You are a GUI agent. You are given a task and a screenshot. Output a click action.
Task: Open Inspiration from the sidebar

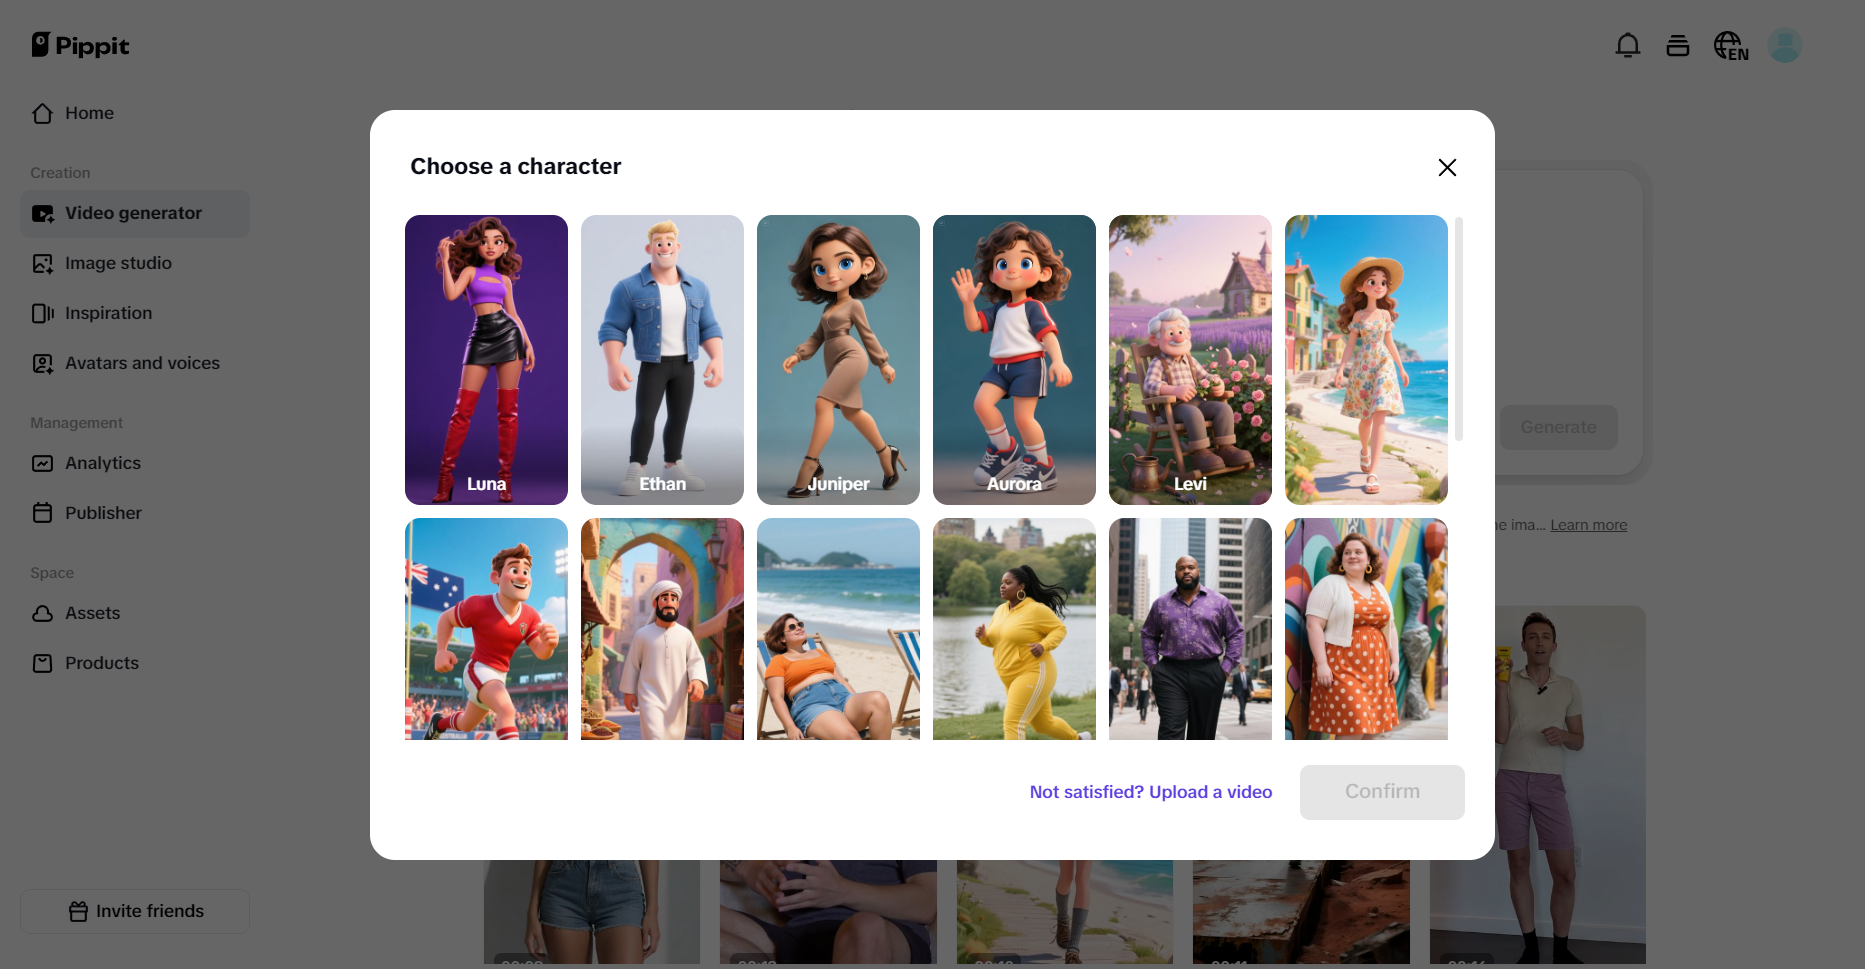pos(135,313)
